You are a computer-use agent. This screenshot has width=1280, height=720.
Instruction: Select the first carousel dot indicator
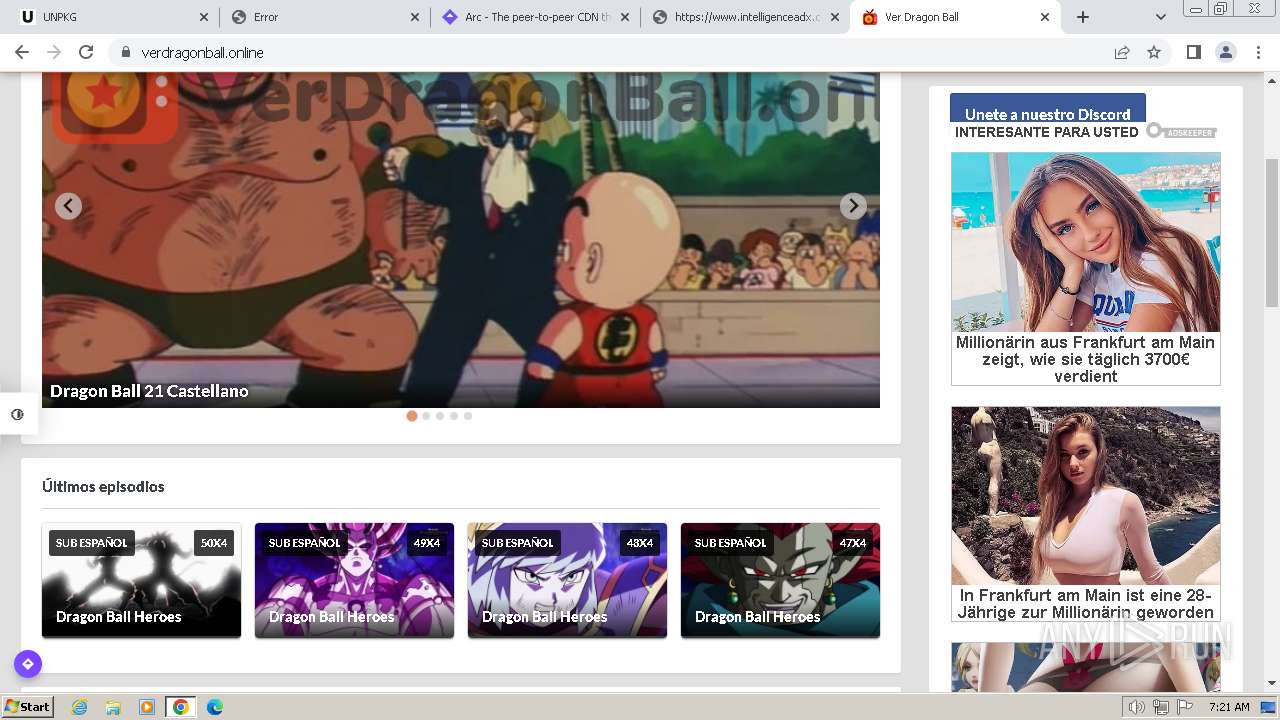pyautogui.click(x=412, y=416)
